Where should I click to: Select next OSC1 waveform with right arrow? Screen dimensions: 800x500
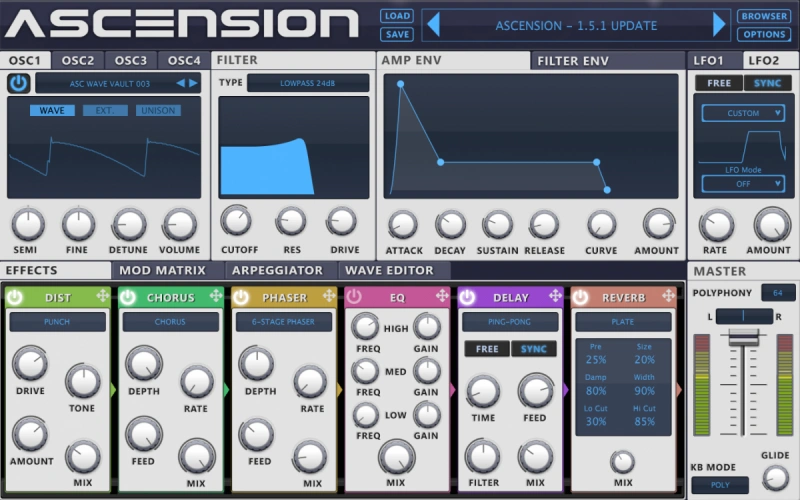[193, 83]
